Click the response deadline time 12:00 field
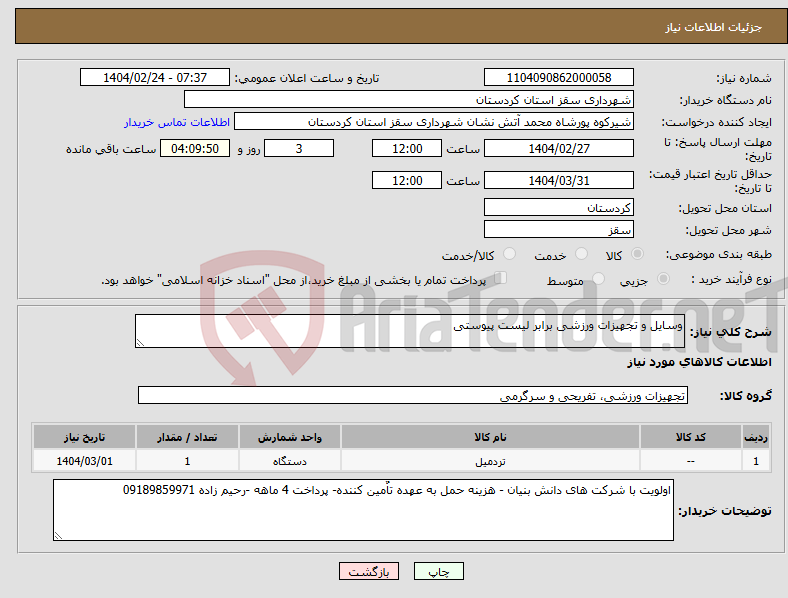The height and width of the screenshot is (598, 788). coord(407,149)
